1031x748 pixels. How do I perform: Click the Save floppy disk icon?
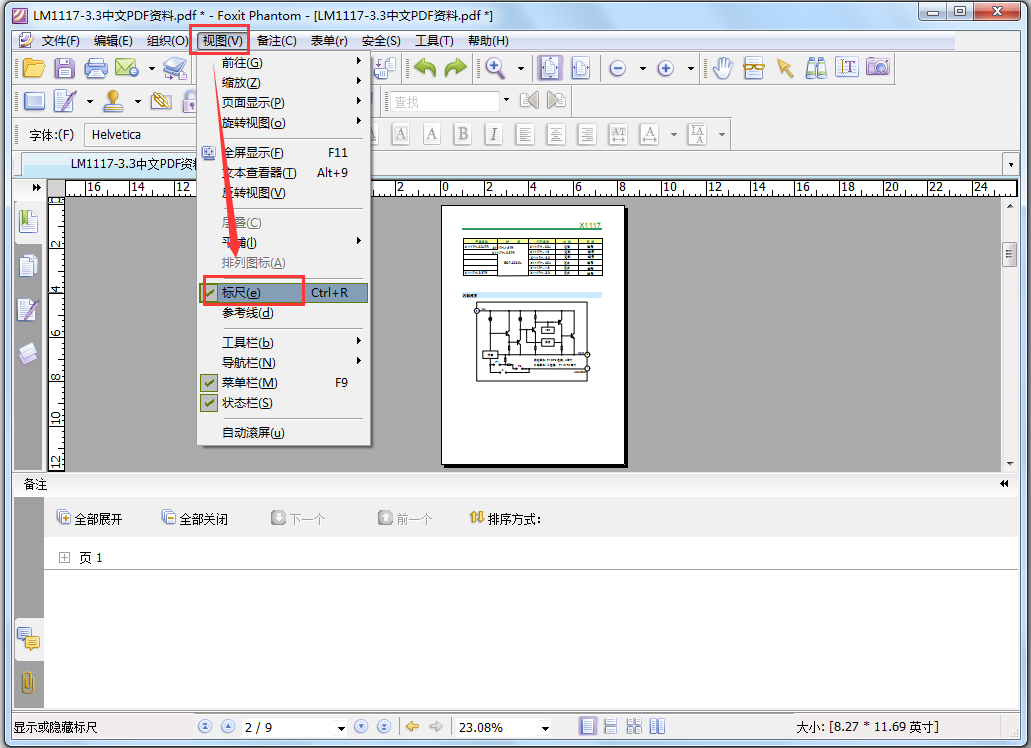coord(65,68)
